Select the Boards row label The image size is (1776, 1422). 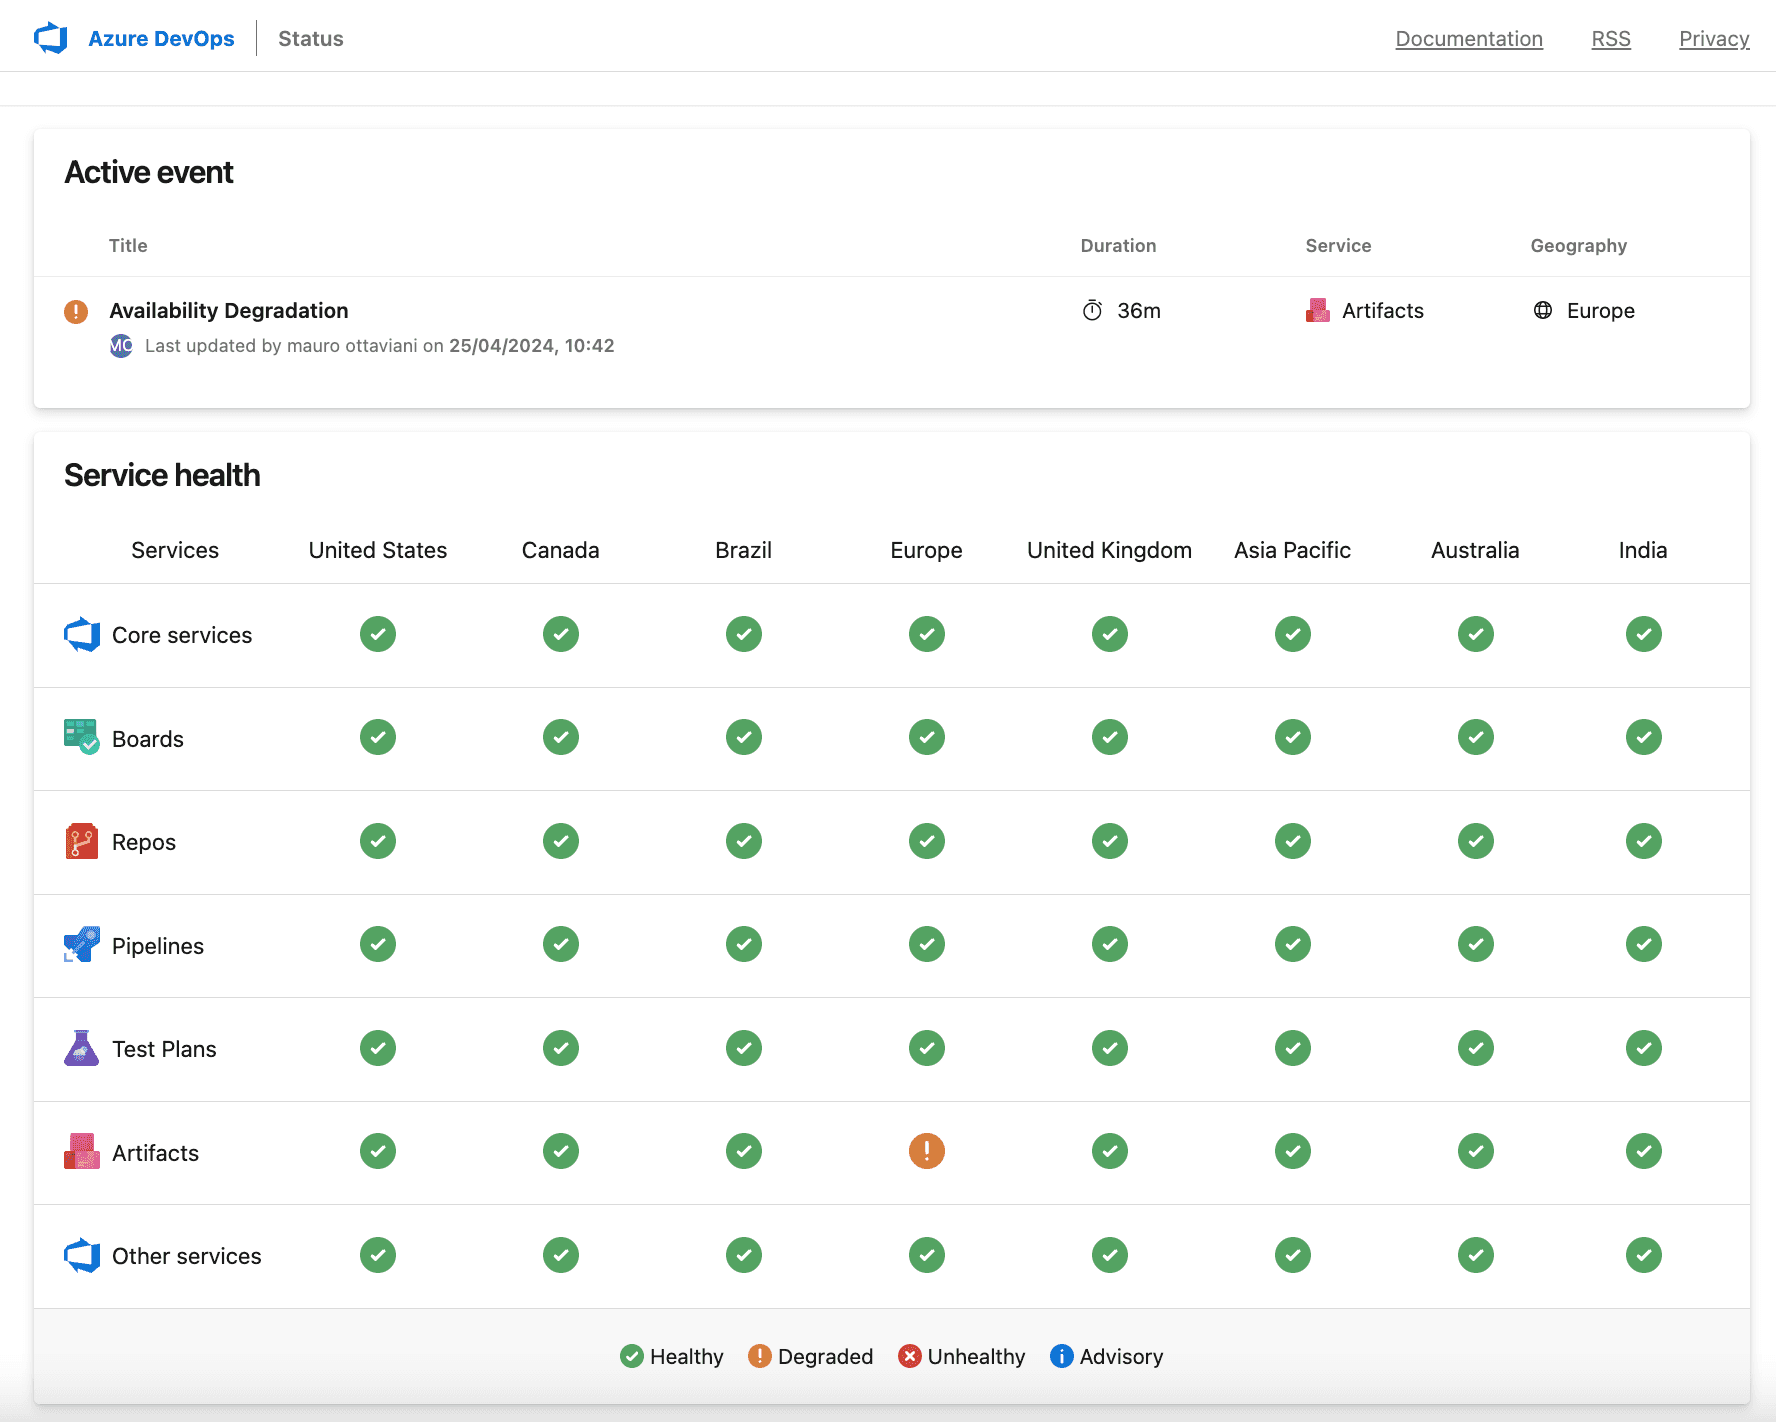tap(148, 739)
